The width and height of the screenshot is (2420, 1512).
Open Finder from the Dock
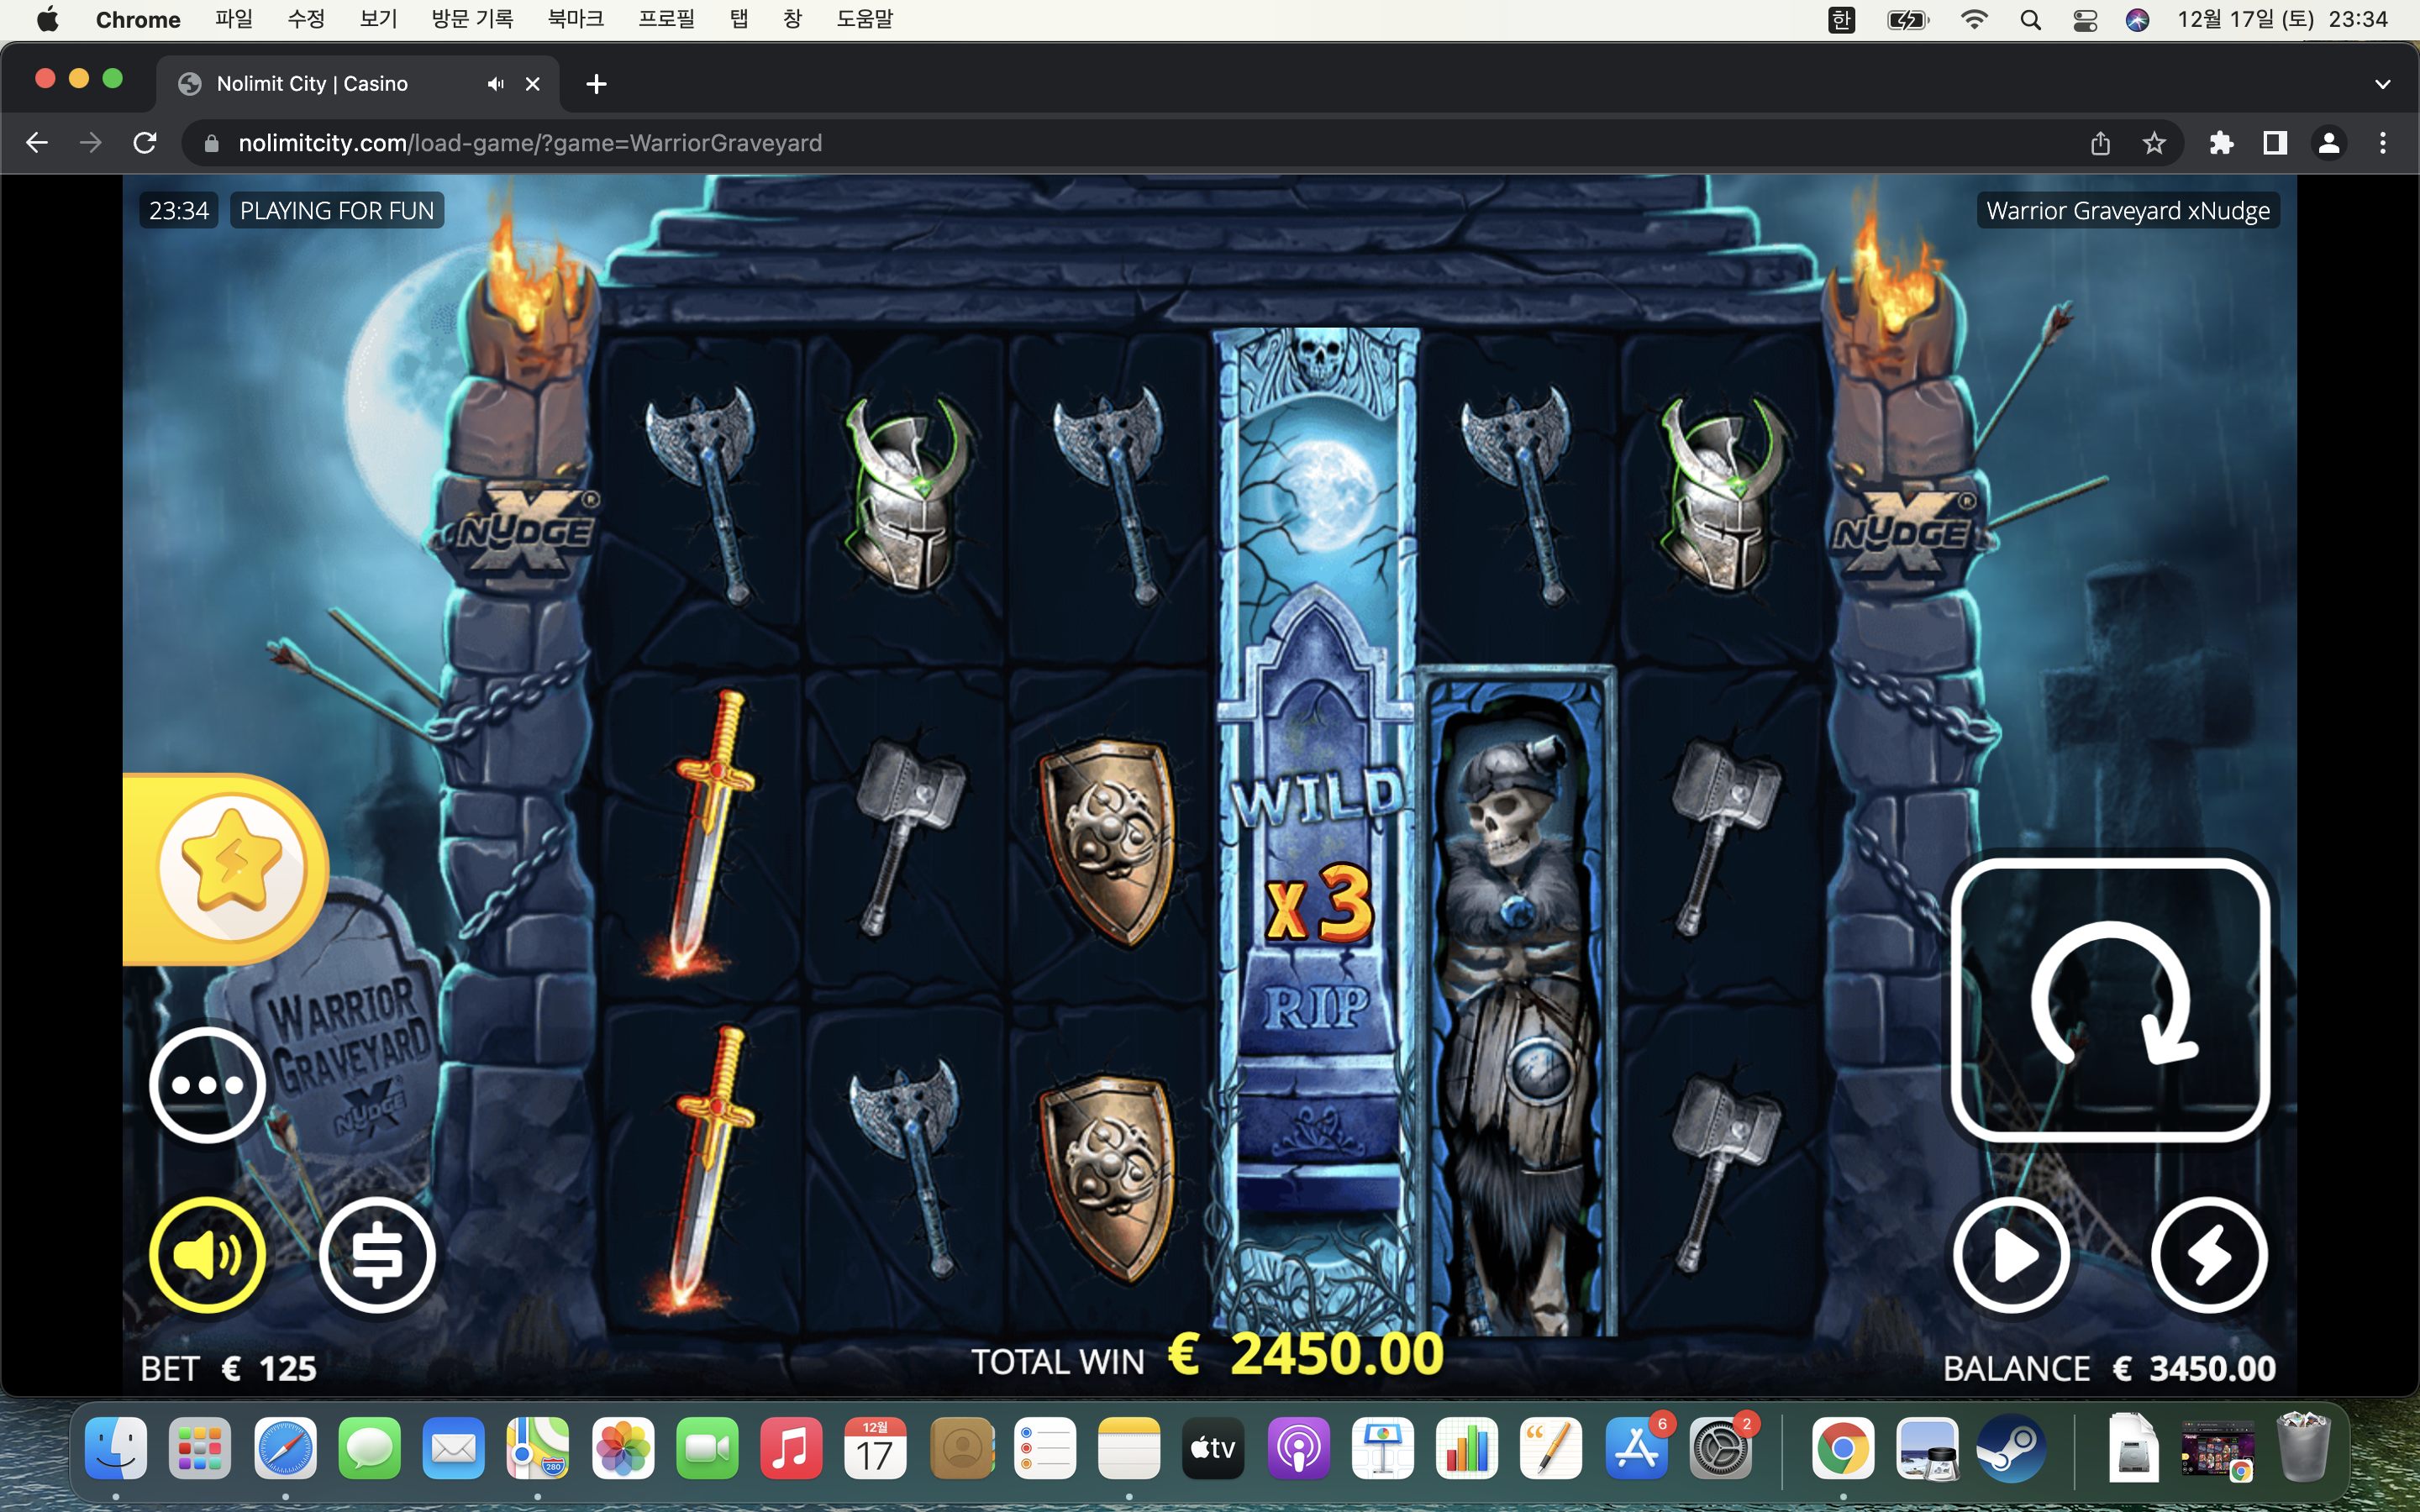pos(116,1449)
